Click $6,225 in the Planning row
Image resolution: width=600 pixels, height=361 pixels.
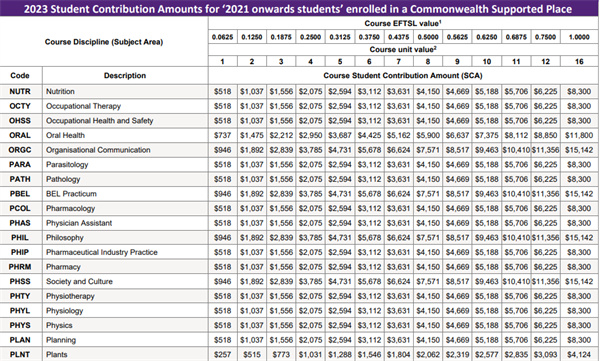point(545,340)
